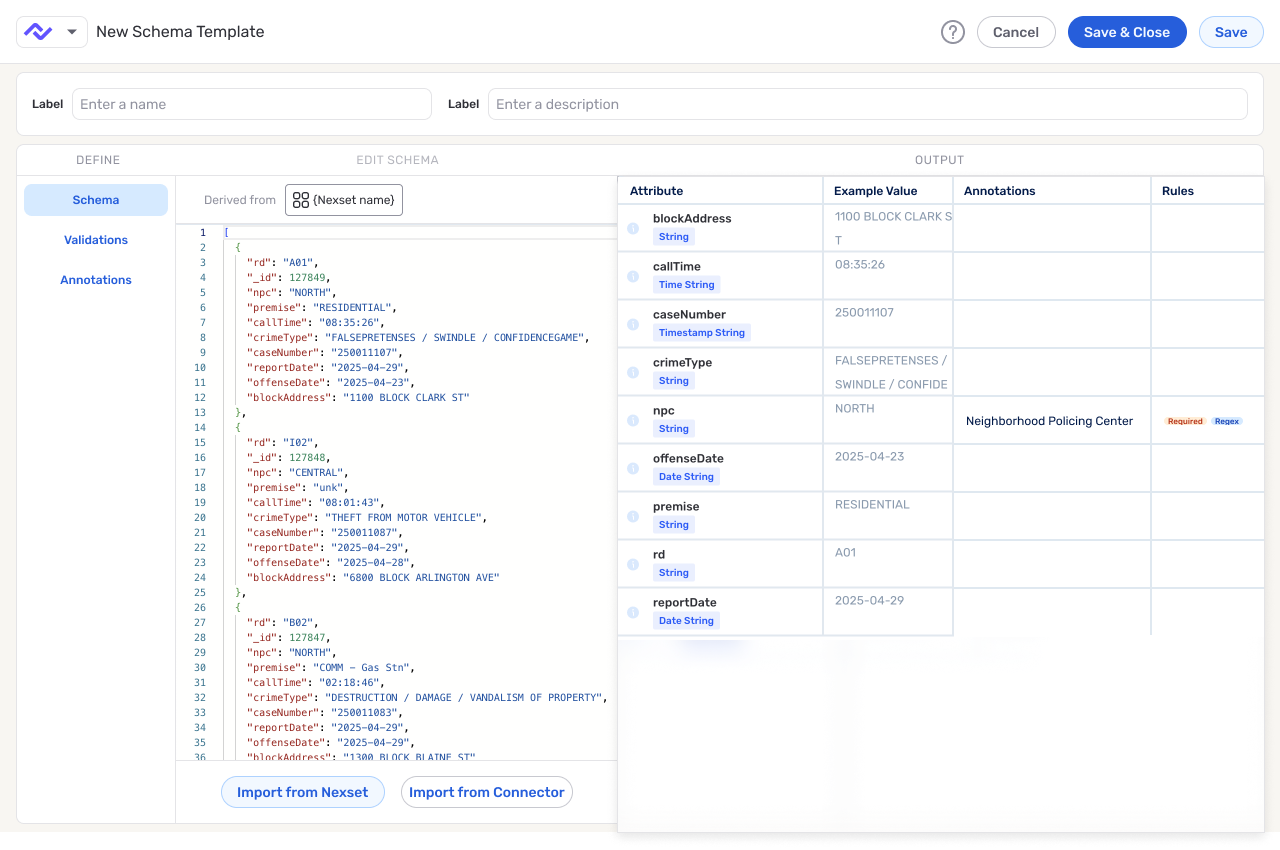The width and height of the screenshot is (1280, 850).
Task: Click Import from Connector
Action: [487, 791]
